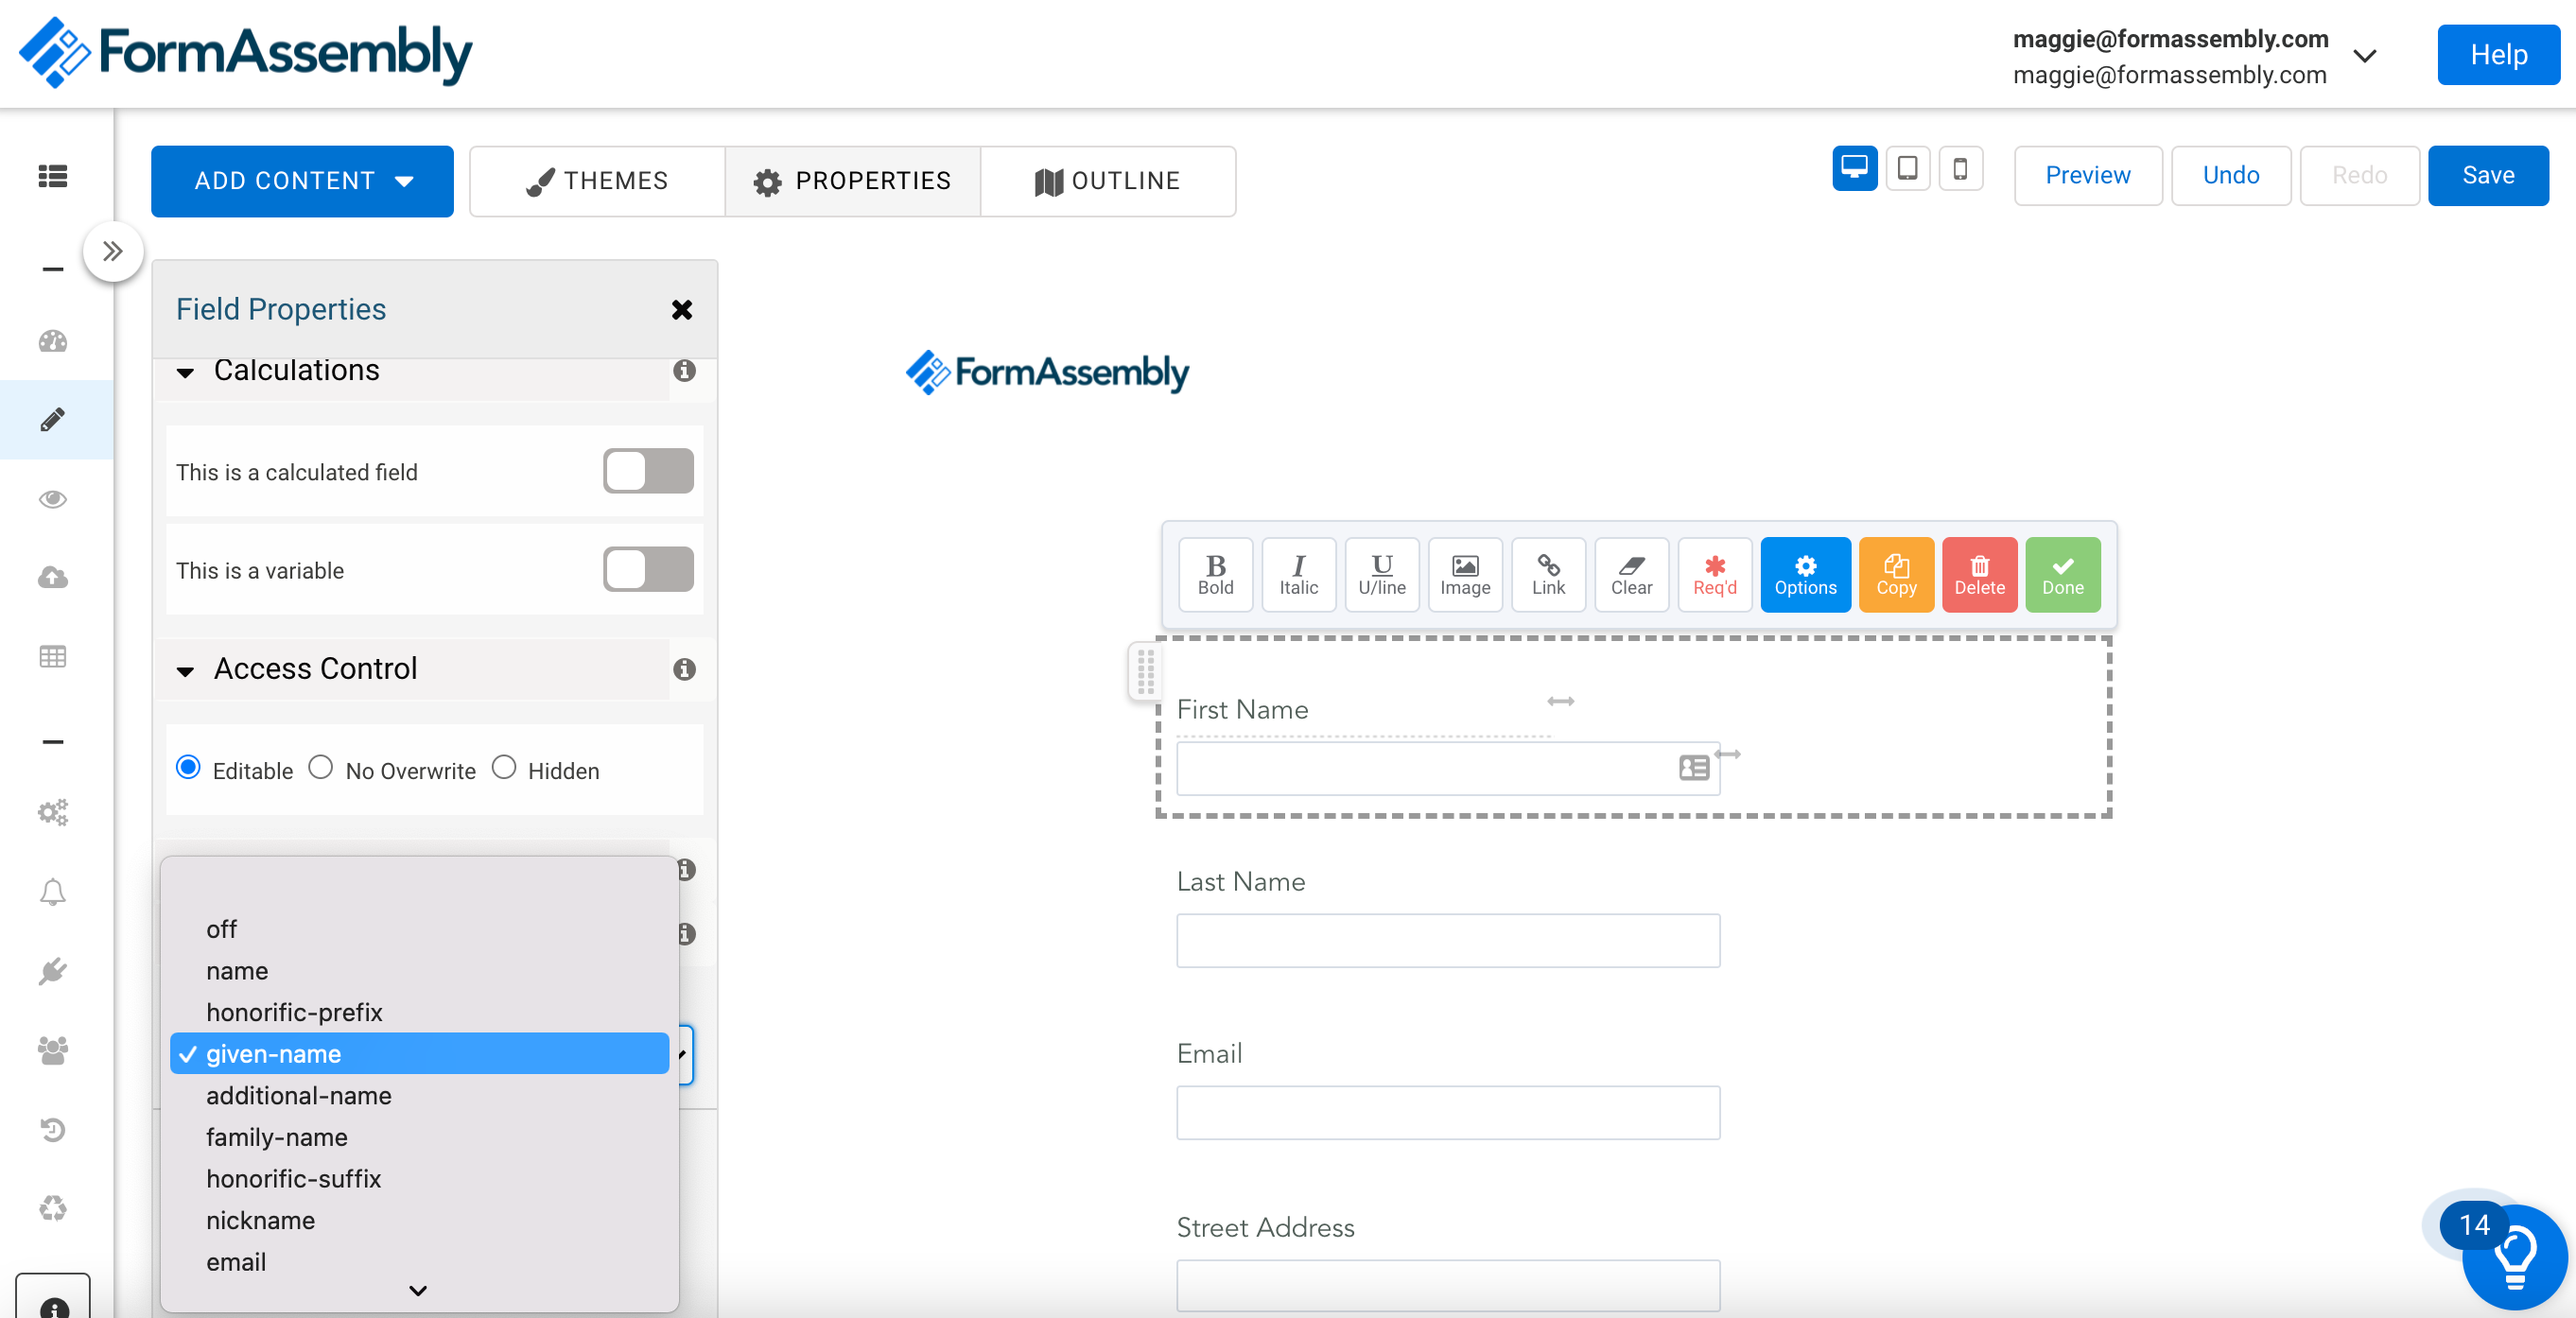Screen dimensions: 2576x1318
Task: Open the dashboard palette sidebar icon
Action: [x=53, y=341]
